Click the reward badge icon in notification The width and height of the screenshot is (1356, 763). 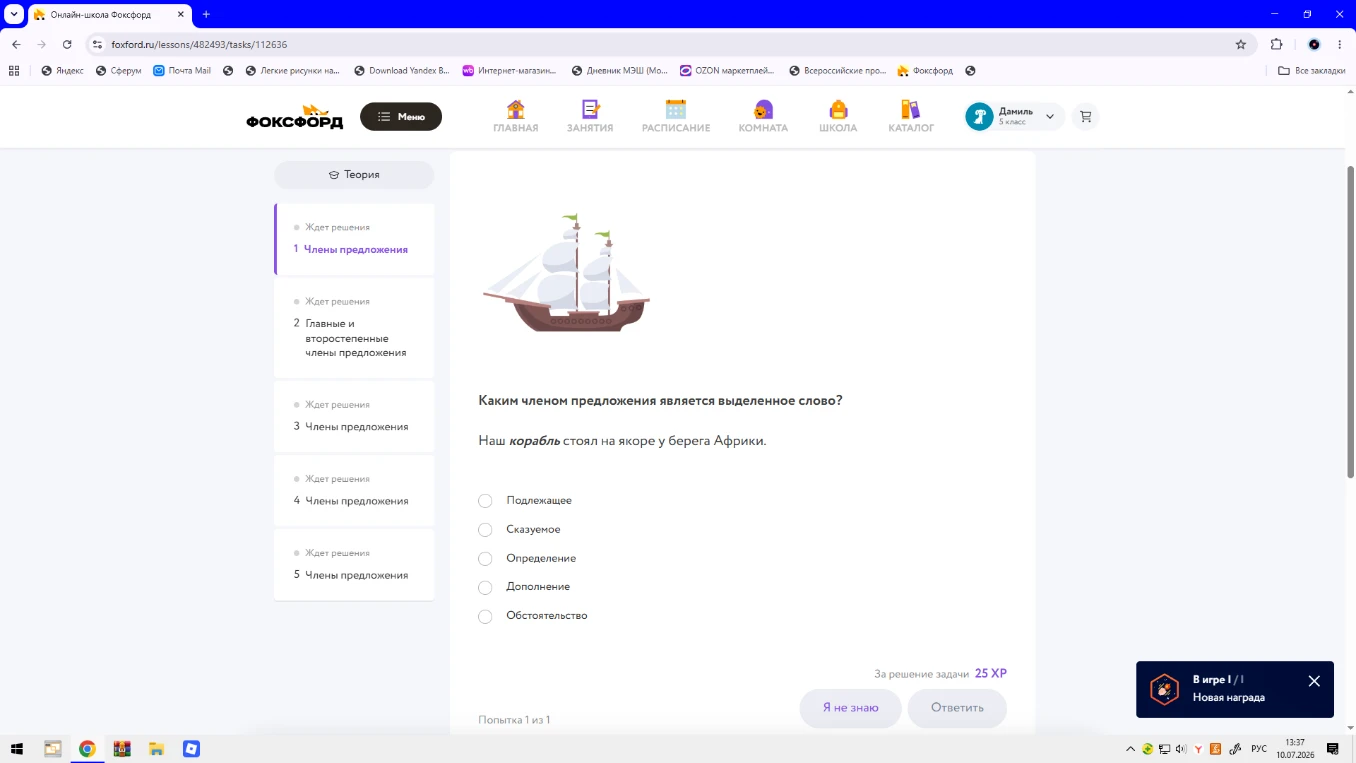(x=1164, y=689)
